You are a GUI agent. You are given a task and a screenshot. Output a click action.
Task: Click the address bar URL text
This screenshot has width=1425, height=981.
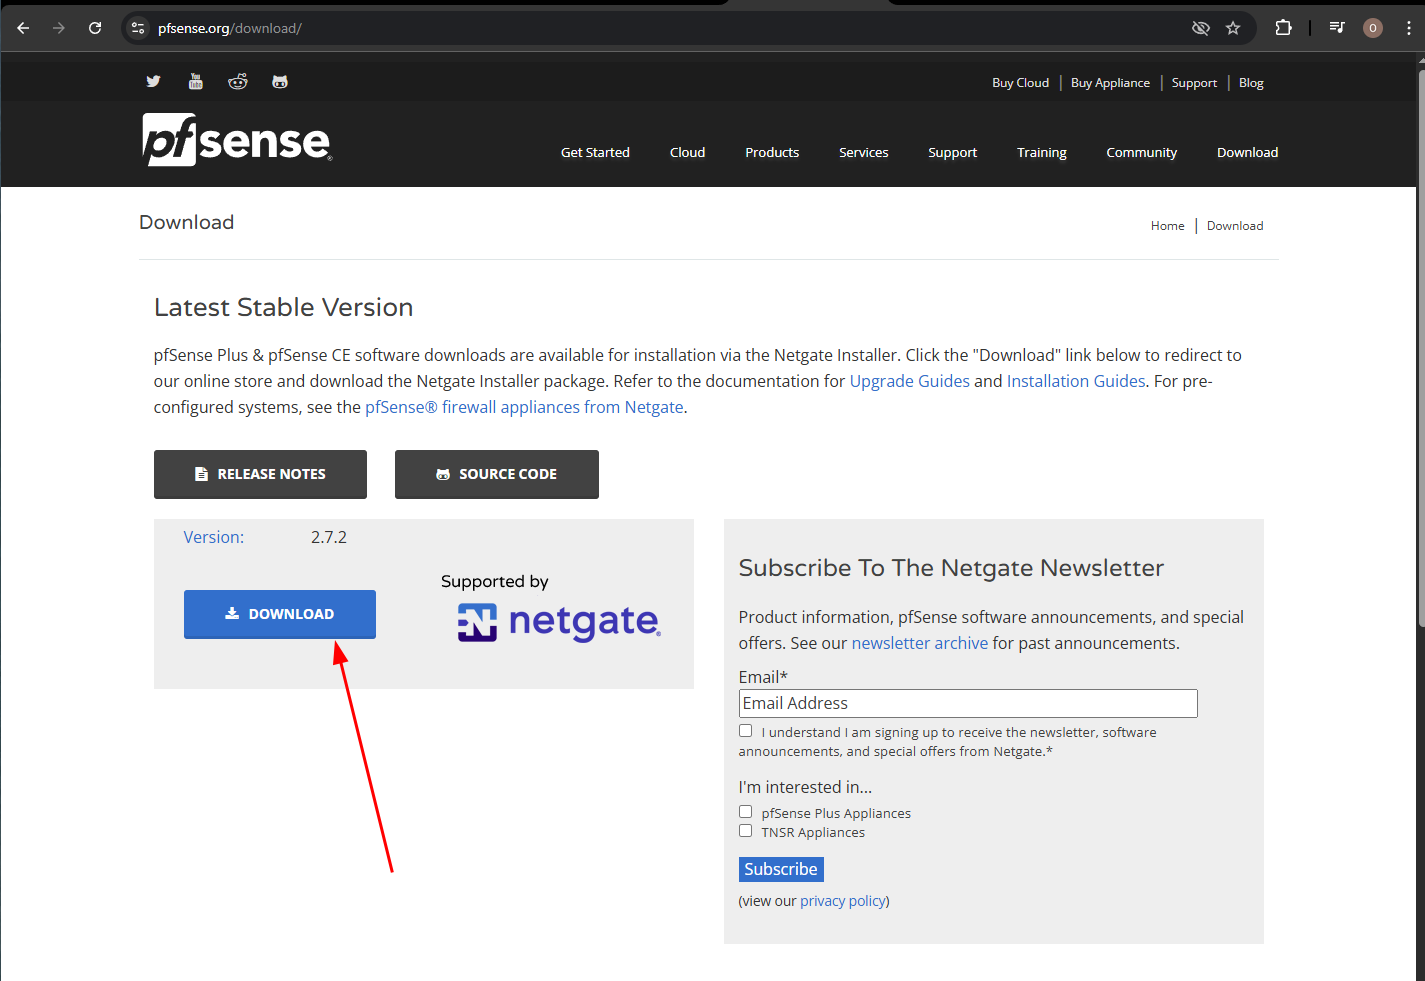(x=230, y=28)
